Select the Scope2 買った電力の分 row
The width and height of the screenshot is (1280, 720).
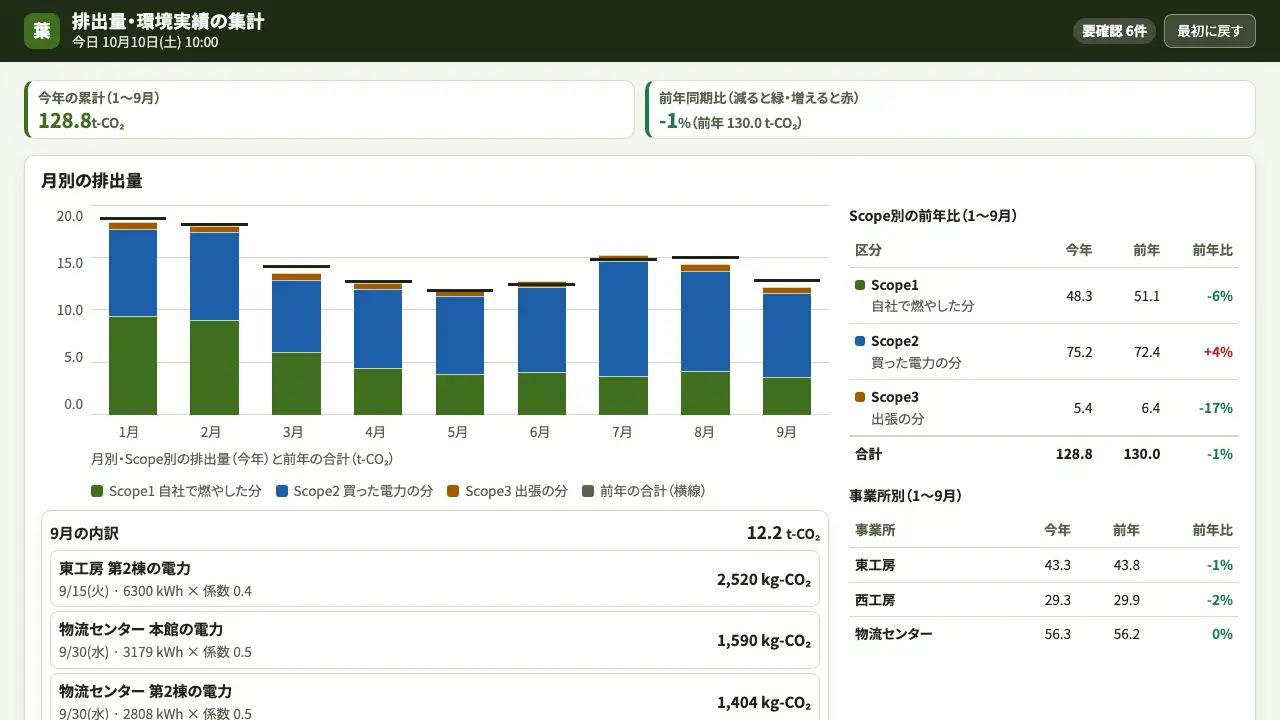click(1044, 352)
